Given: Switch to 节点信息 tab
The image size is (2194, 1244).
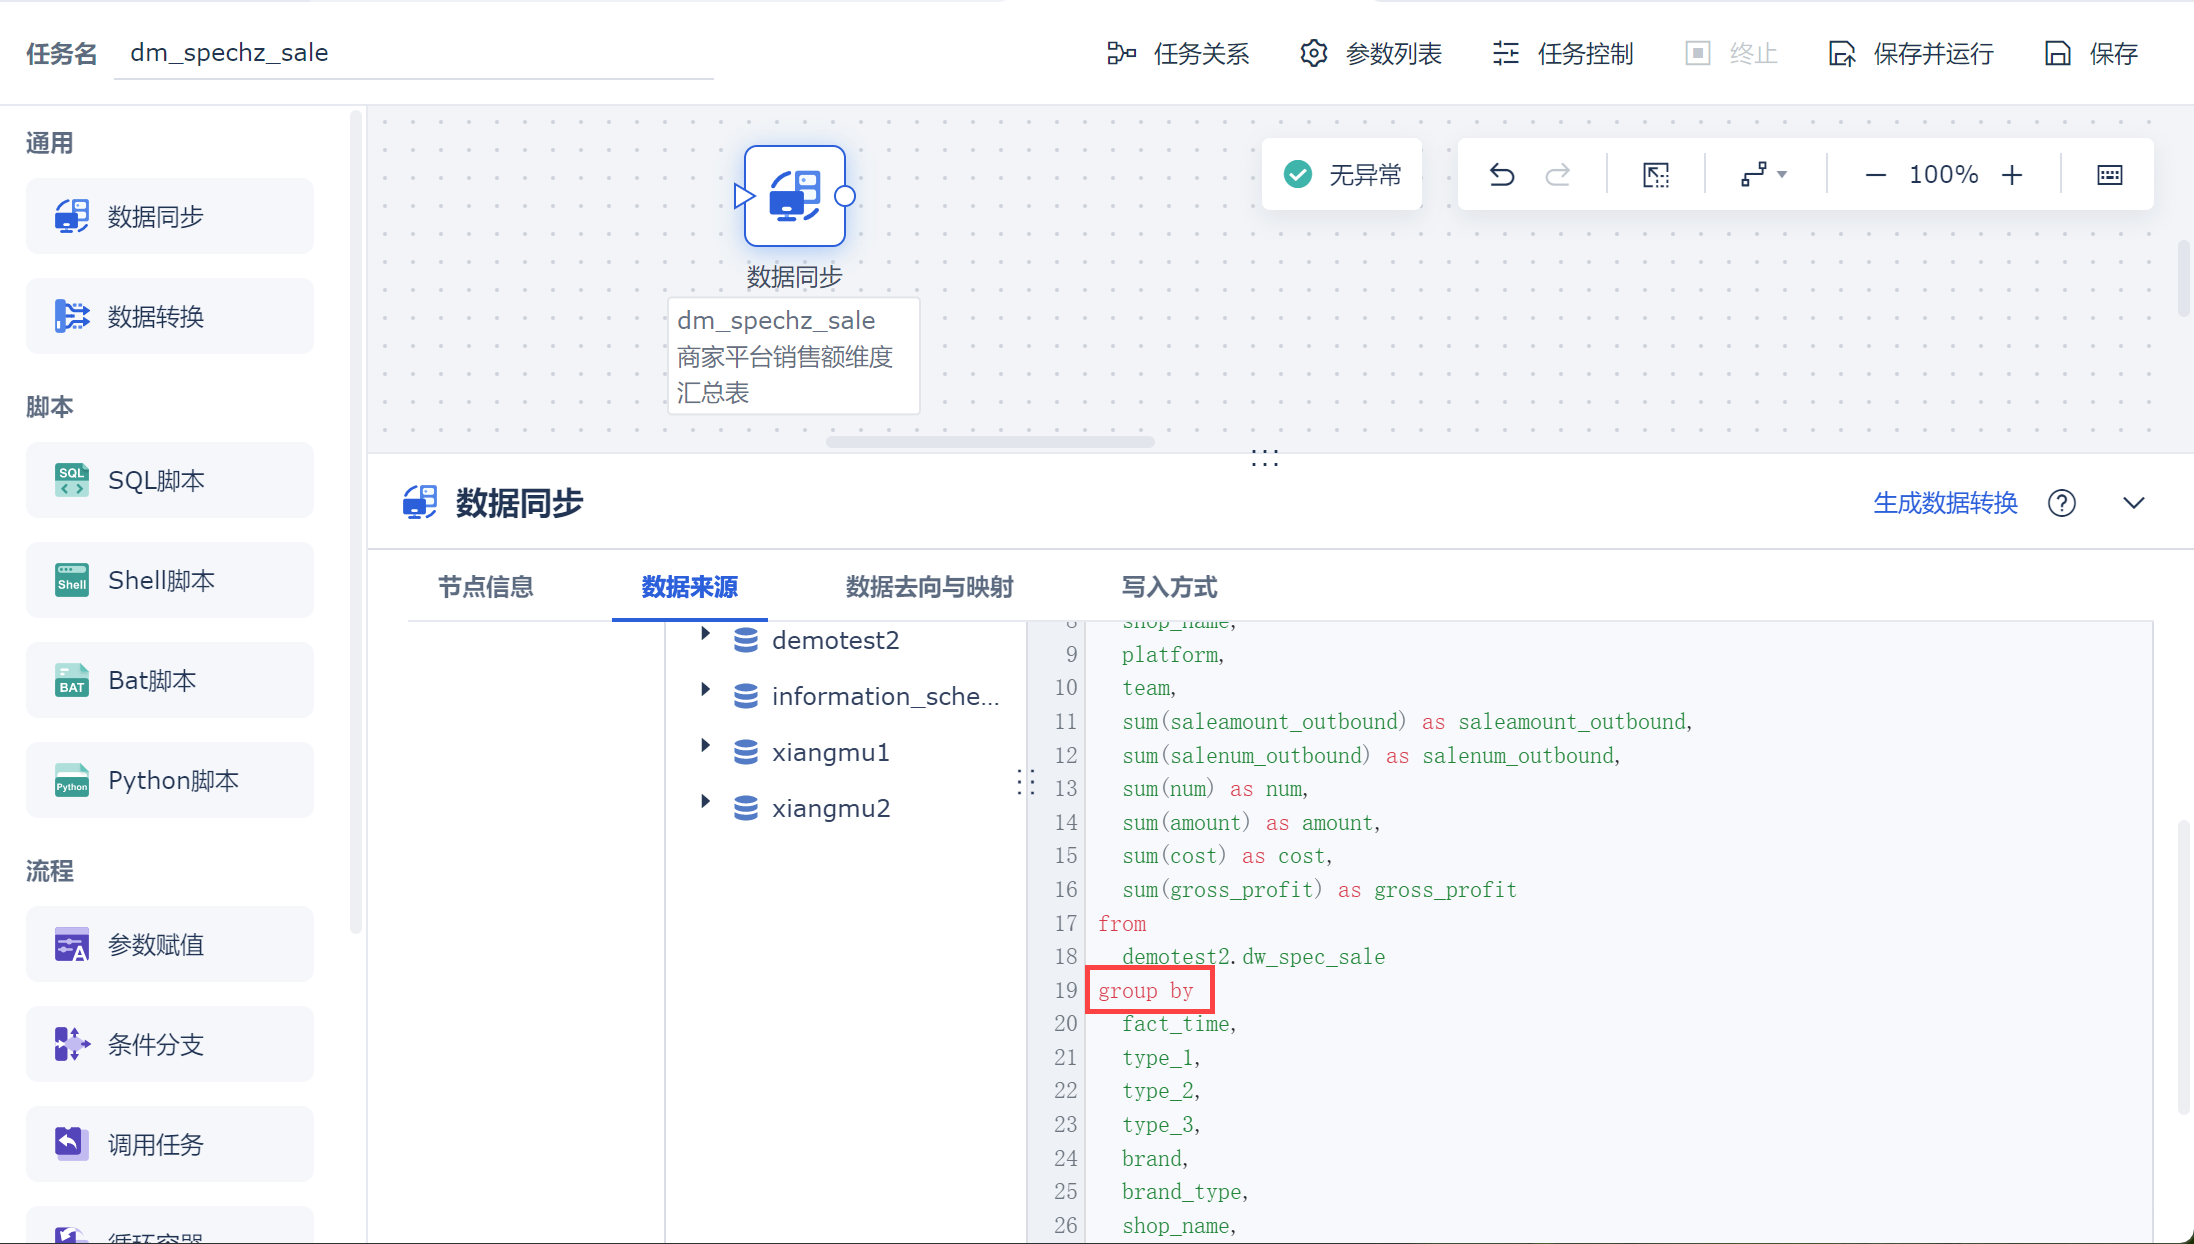Looking at the screenshot, I should (x=486, y=587).
